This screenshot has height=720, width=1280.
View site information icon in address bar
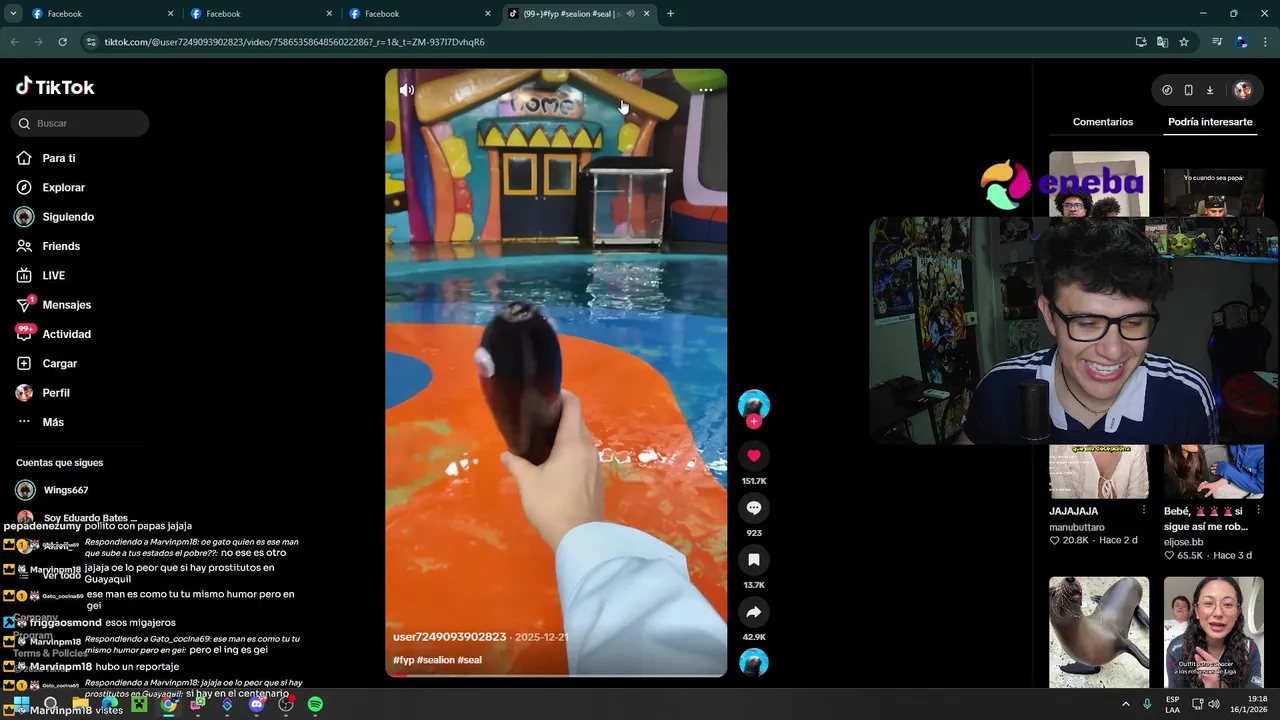(x=91, y=42)
